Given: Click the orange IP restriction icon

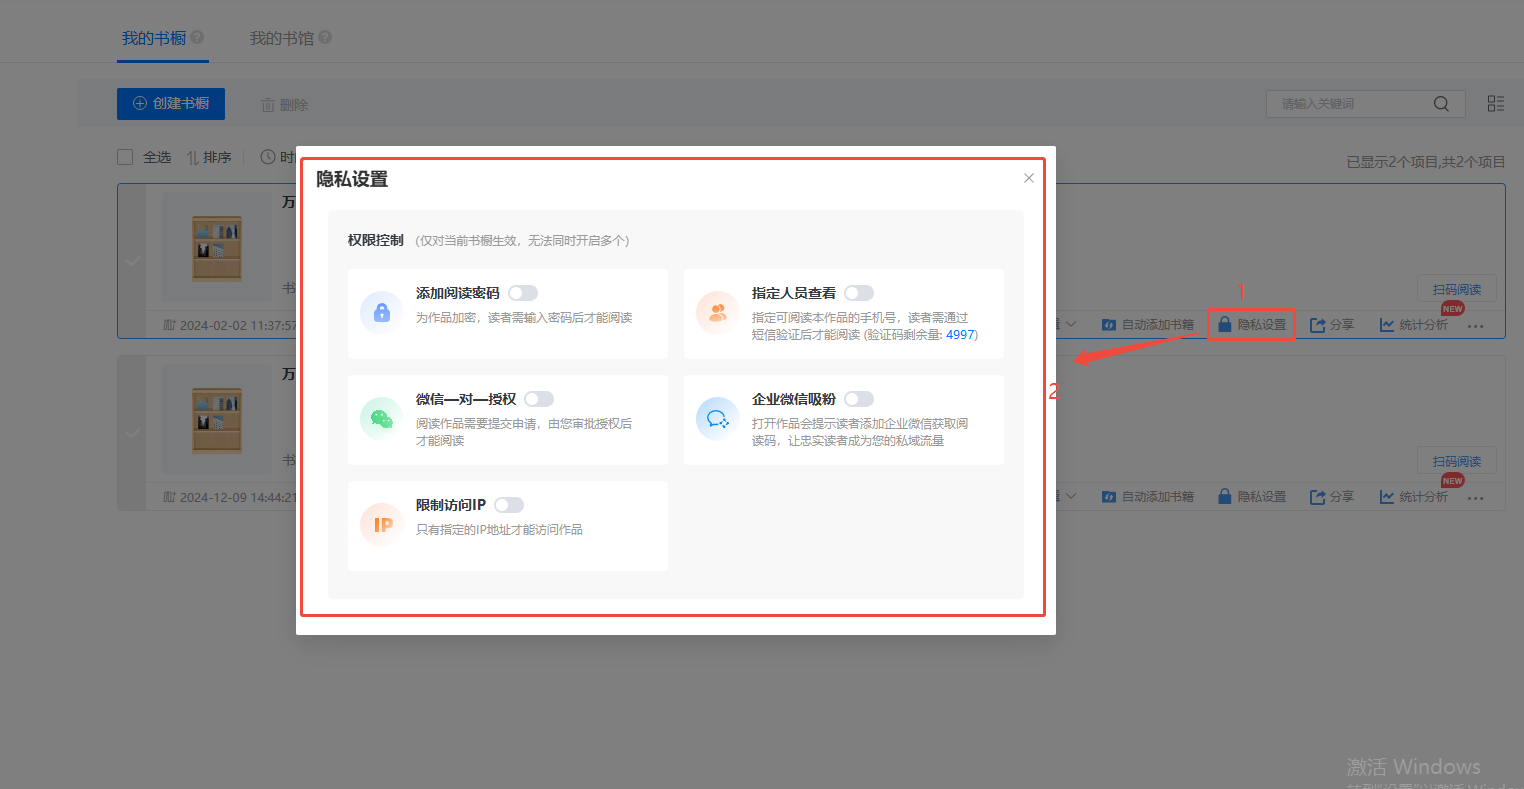Looking at the screenshot, I should [x=381, y=525].
